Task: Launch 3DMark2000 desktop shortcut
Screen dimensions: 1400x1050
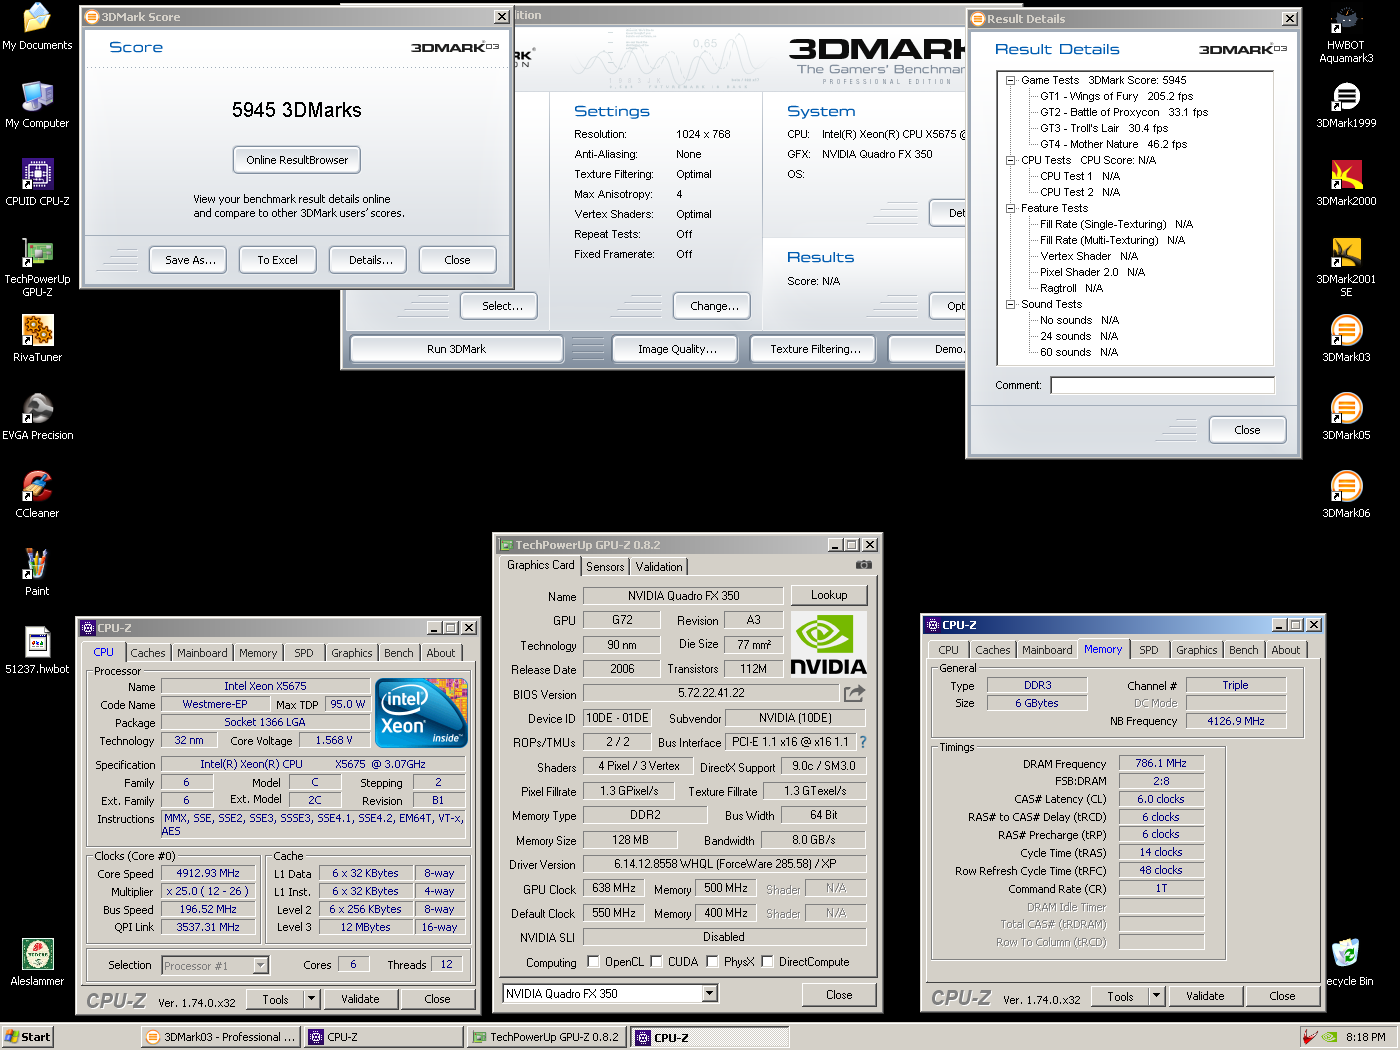Action: tap(1346, 183)
